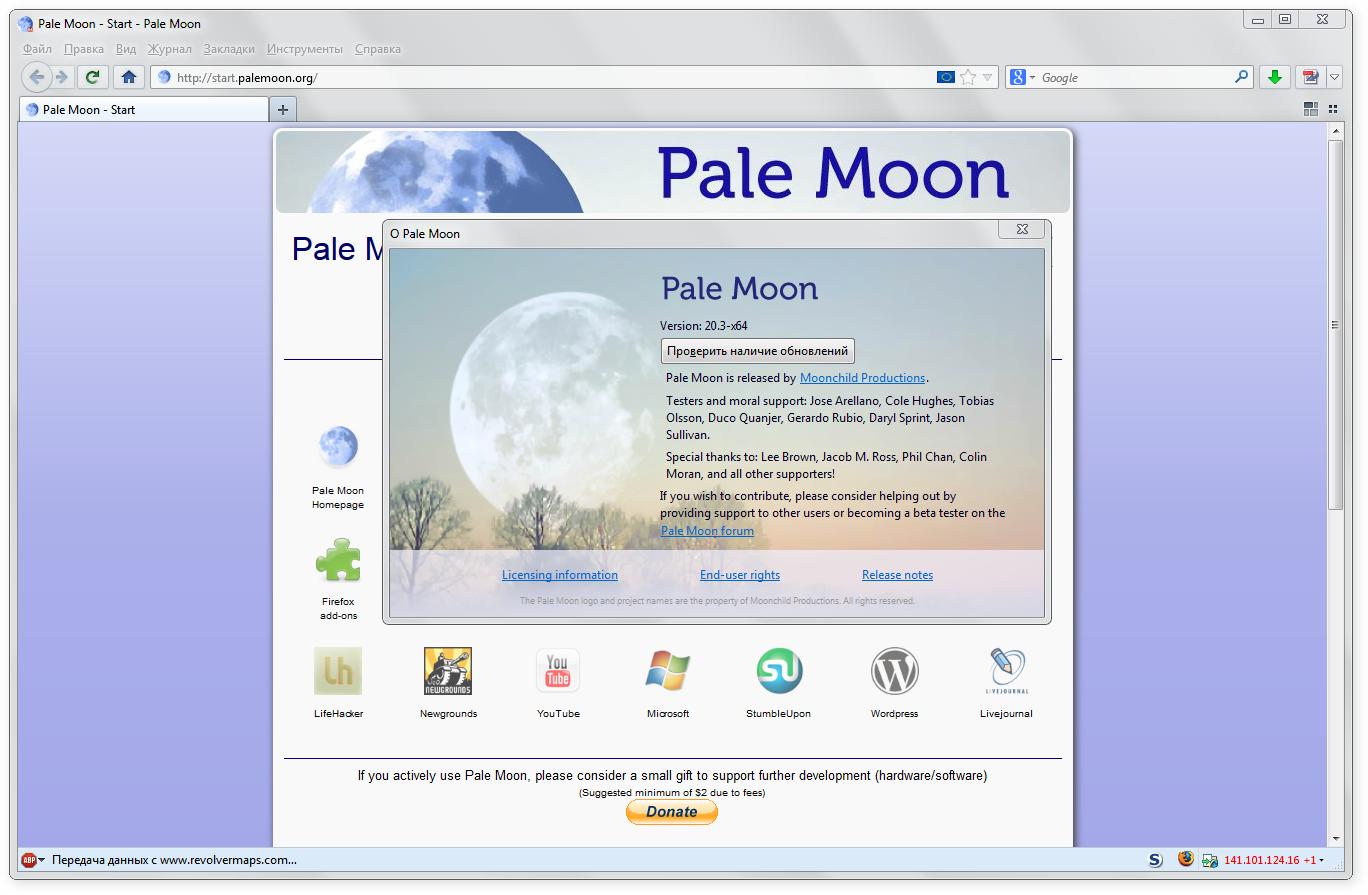
Task: Click the page vertical scrollbar thumb
Action: pos(1335,325)
